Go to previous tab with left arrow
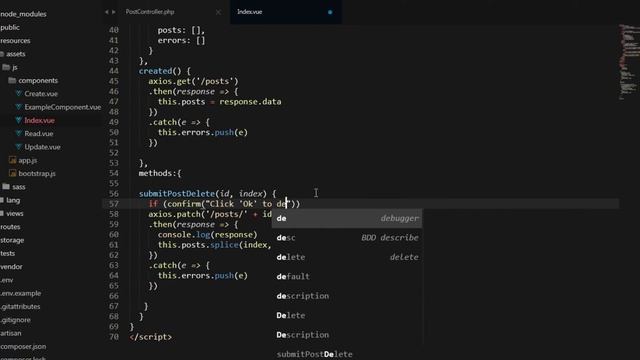The image size is (640, 360). (107, 12)
